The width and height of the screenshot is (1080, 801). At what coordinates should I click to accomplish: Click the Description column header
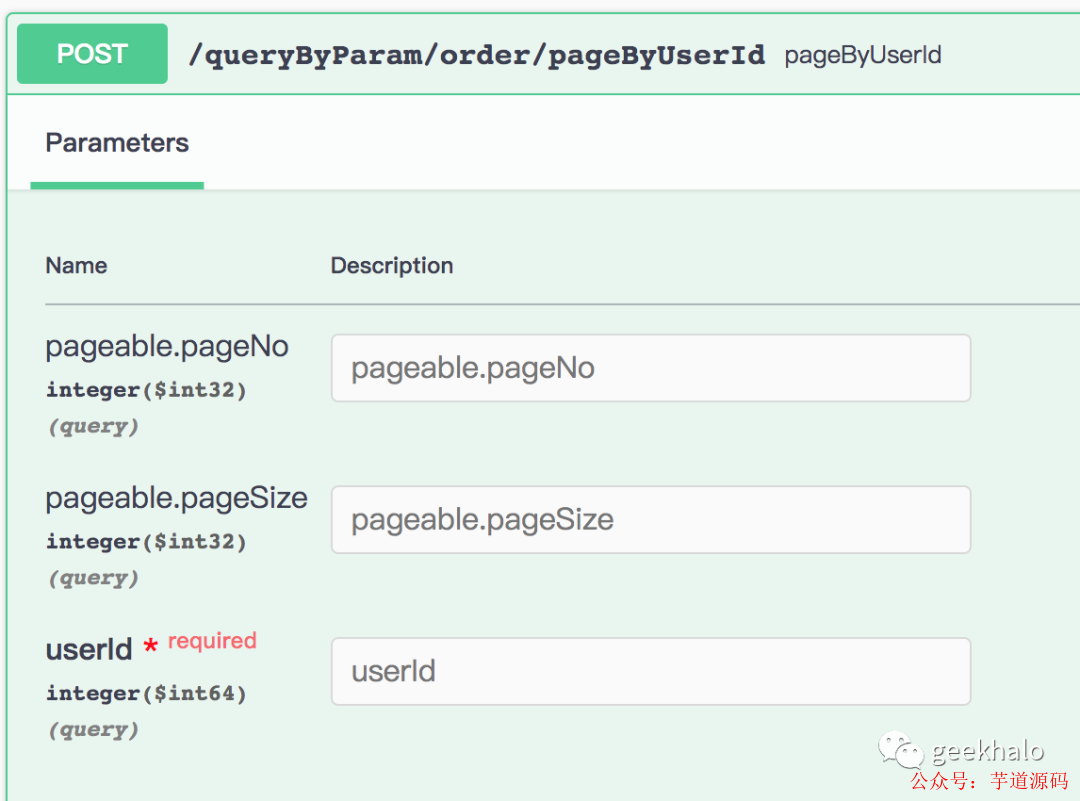392,266
